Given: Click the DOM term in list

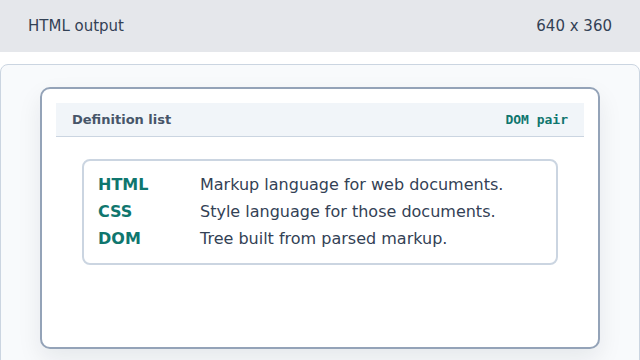Looking at the screenshot, I should click(119, 238).
